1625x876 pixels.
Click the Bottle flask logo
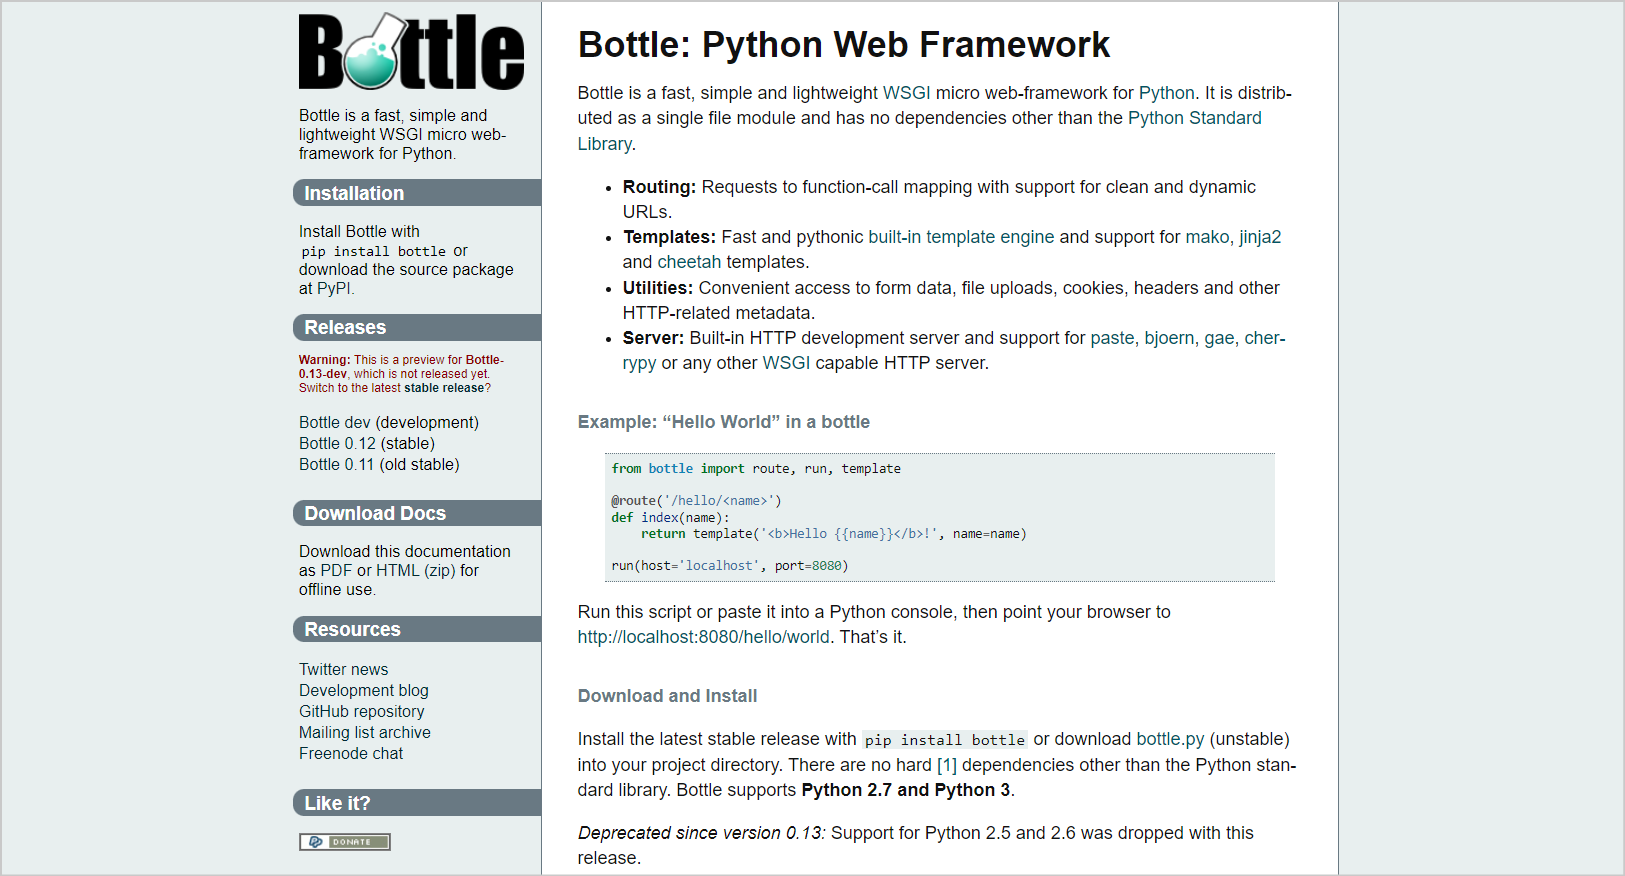[x=411, y=51]
